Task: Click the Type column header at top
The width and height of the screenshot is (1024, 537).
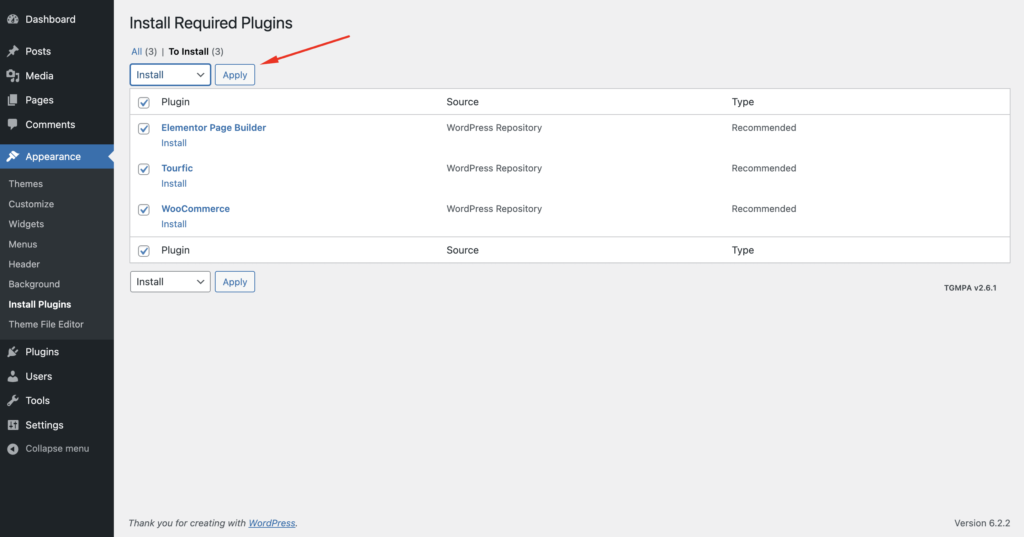Action: [743, 102]
